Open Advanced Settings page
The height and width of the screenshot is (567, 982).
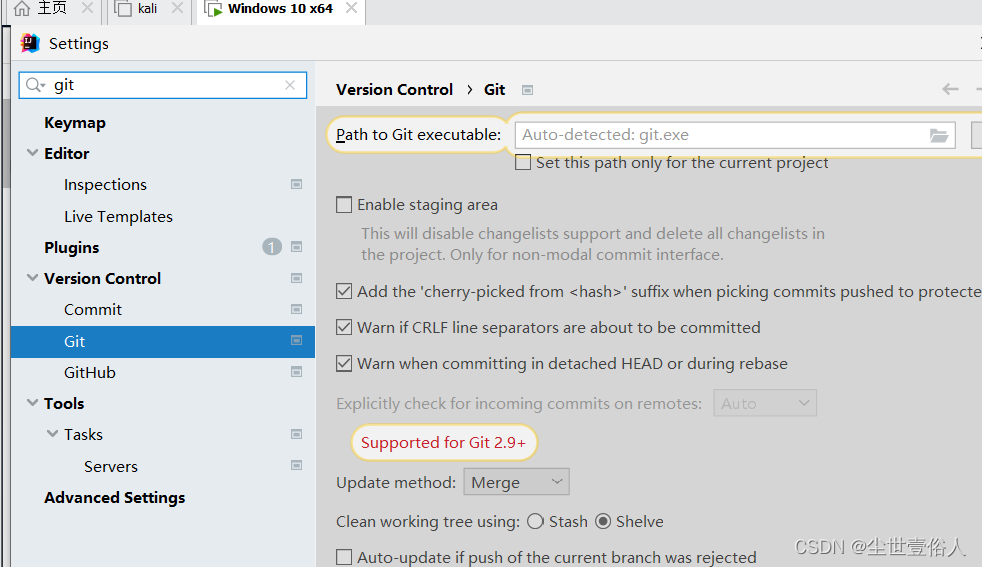click(x=115, y=497)
